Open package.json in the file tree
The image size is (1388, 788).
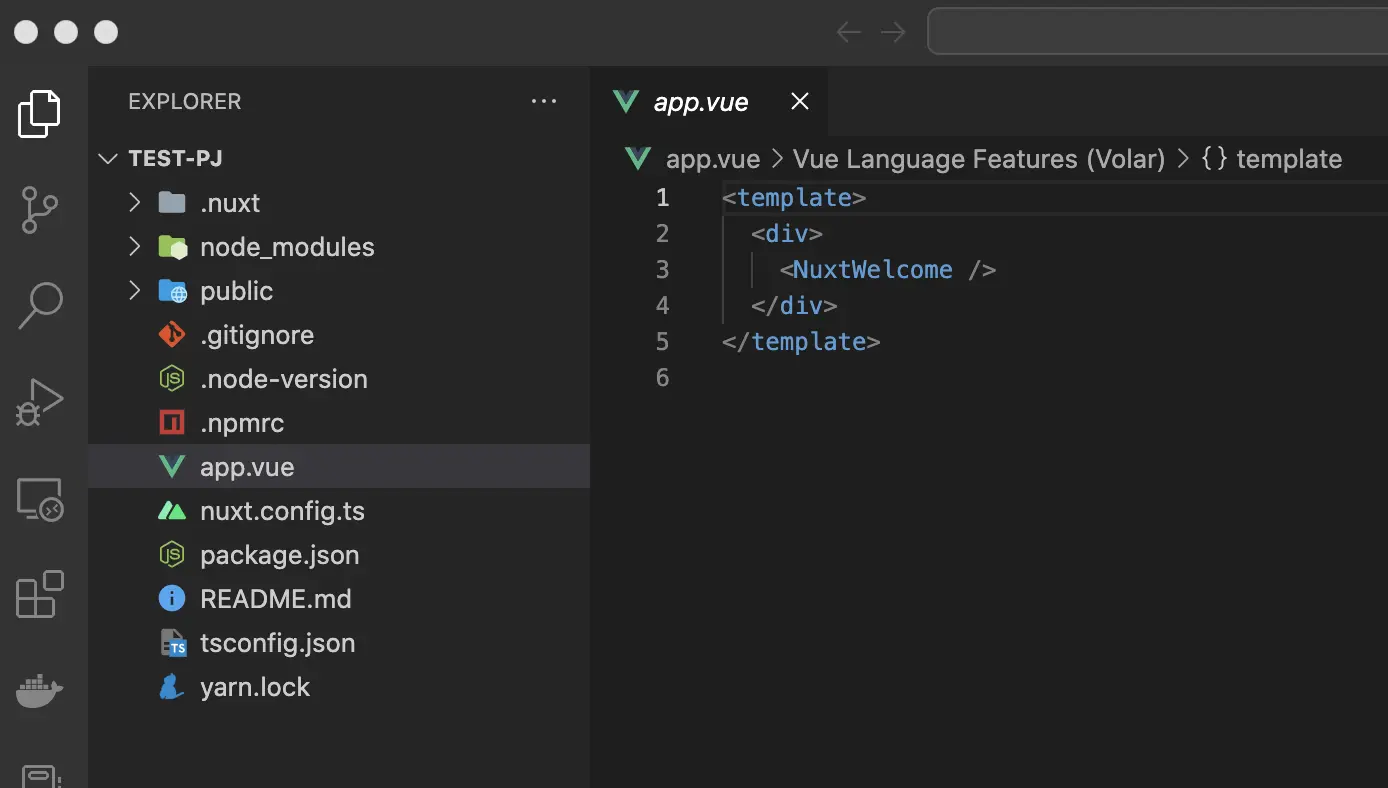pyautogui.click(x=339, y=555)
